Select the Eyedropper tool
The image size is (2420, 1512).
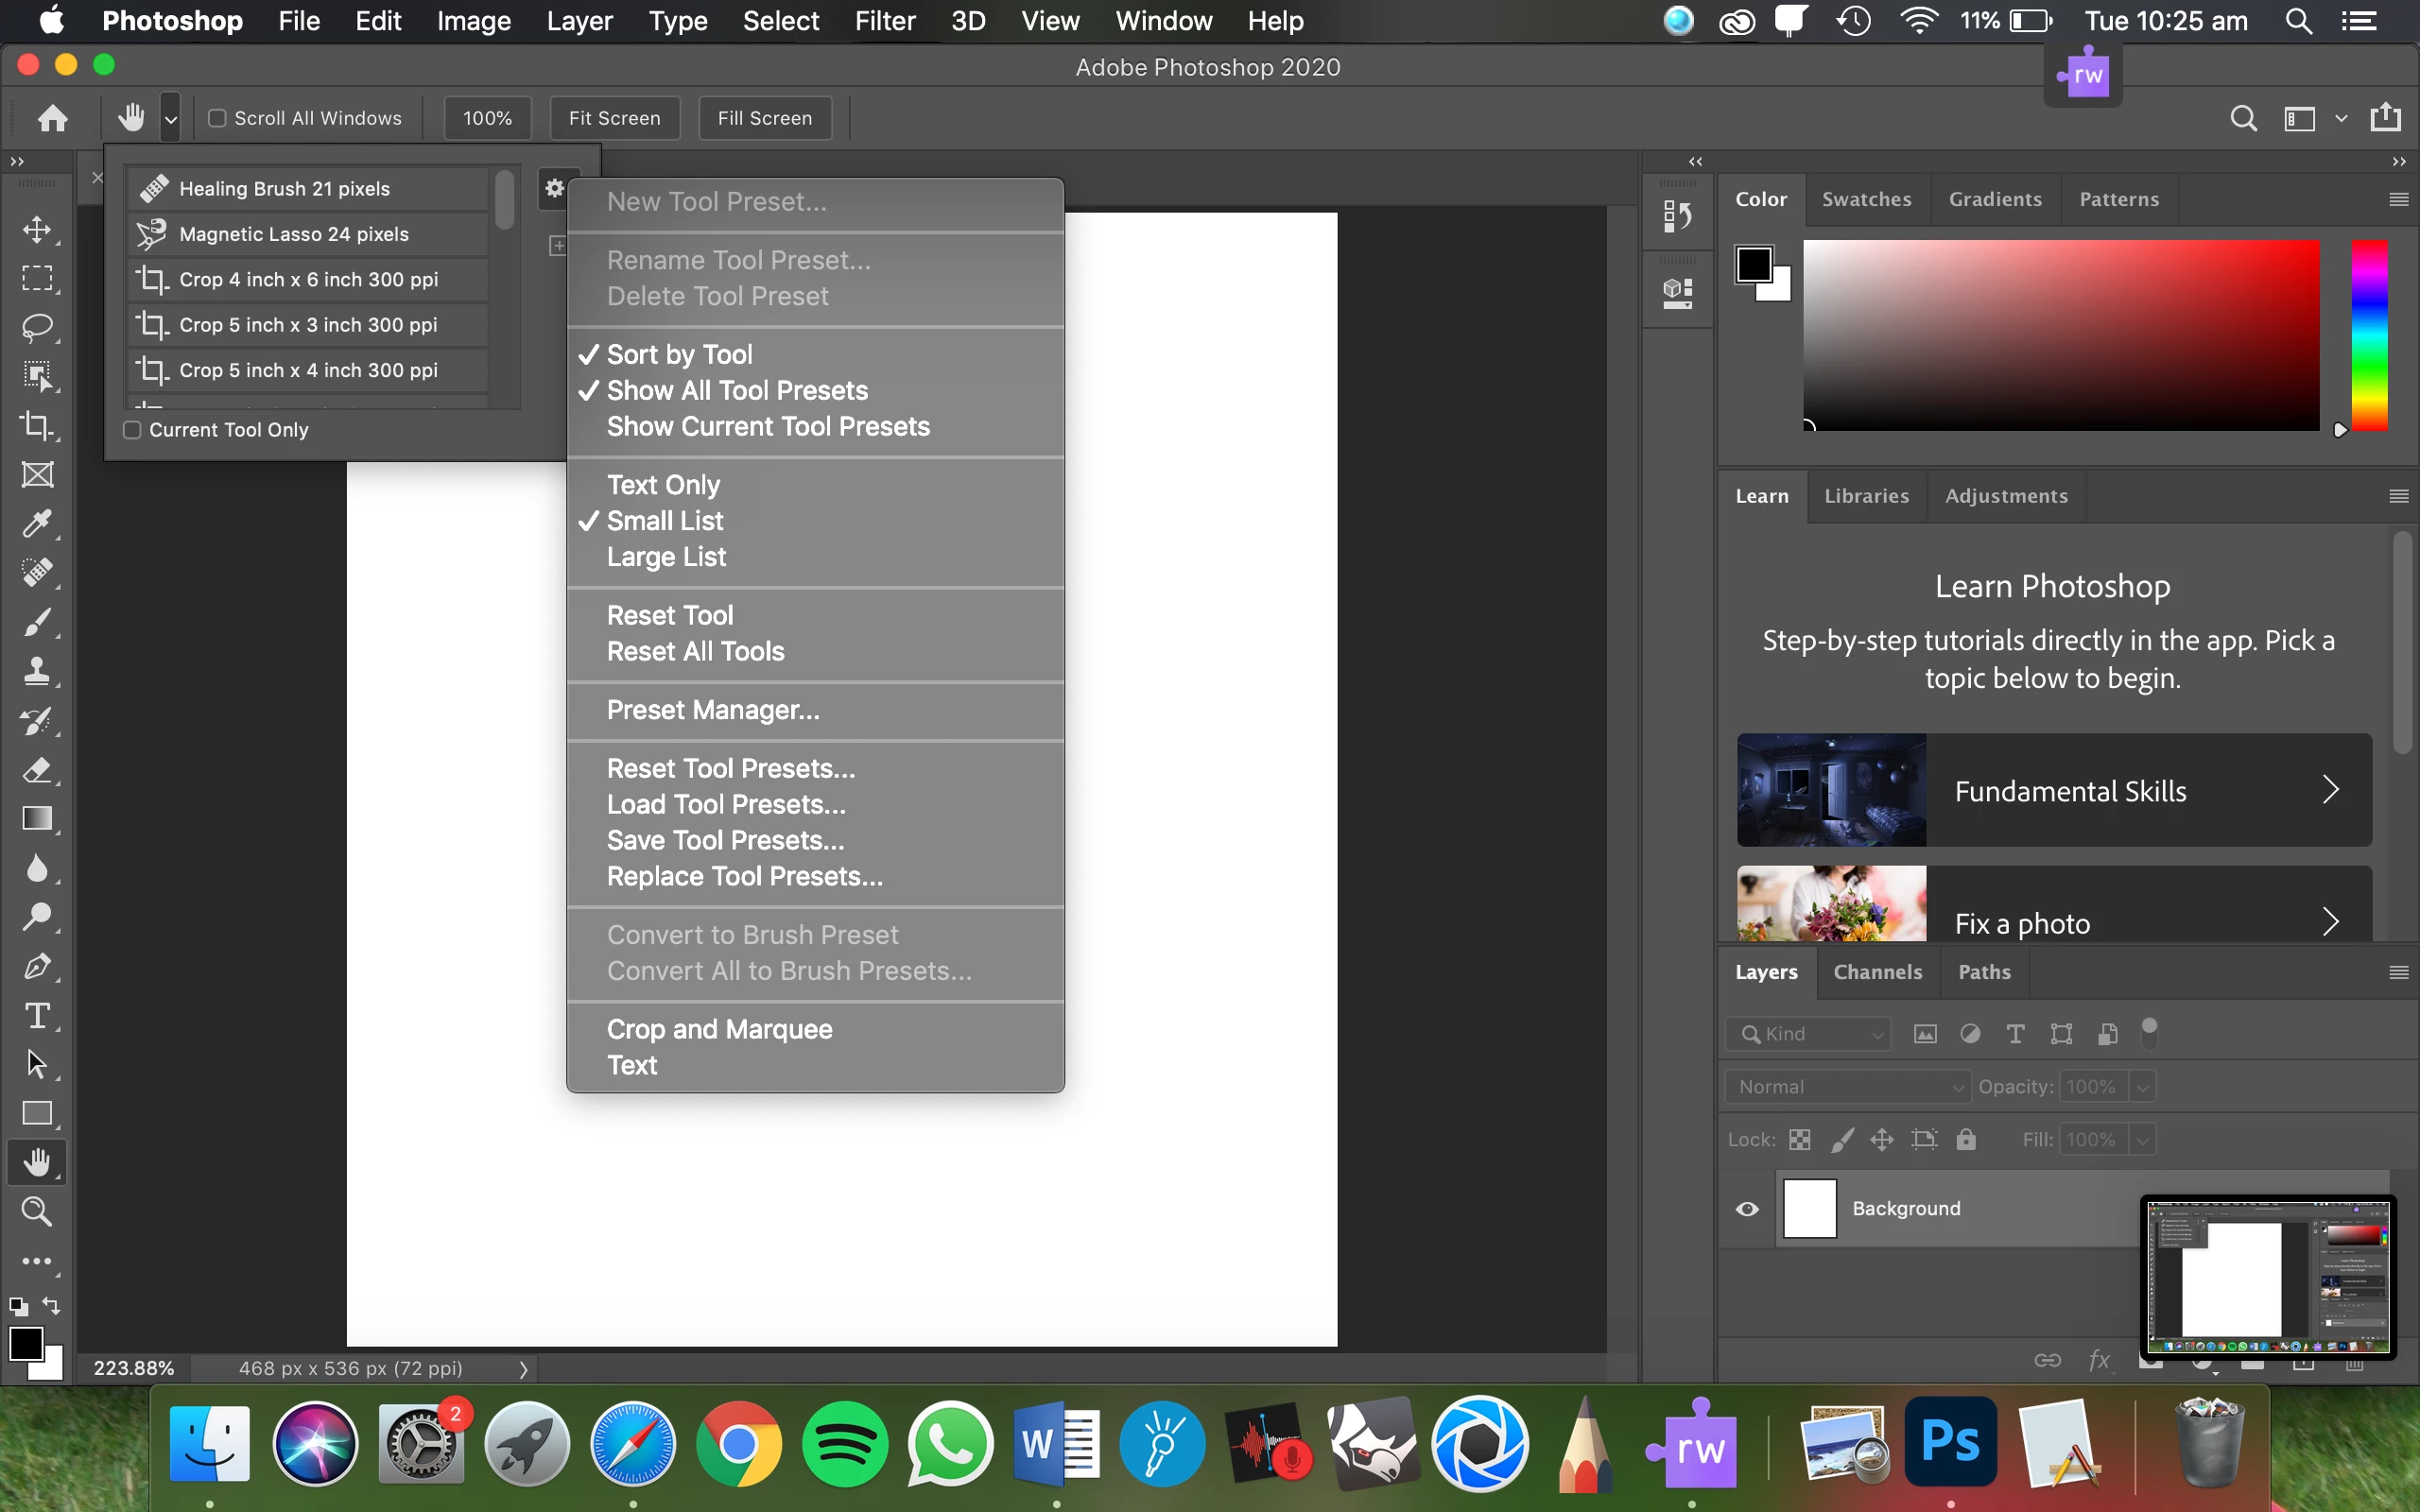37,523
